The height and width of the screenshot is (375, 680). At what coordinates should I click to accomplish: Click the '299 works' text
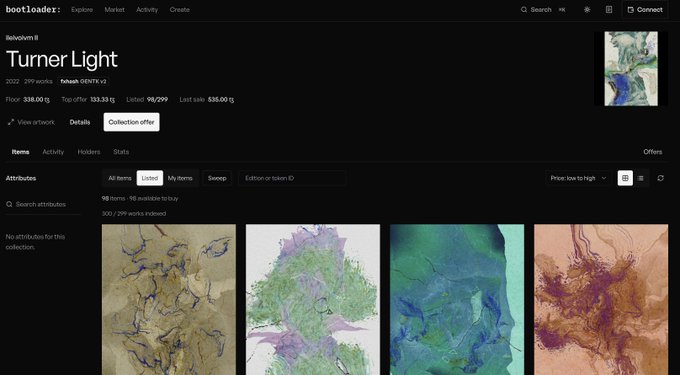[38, 81]
